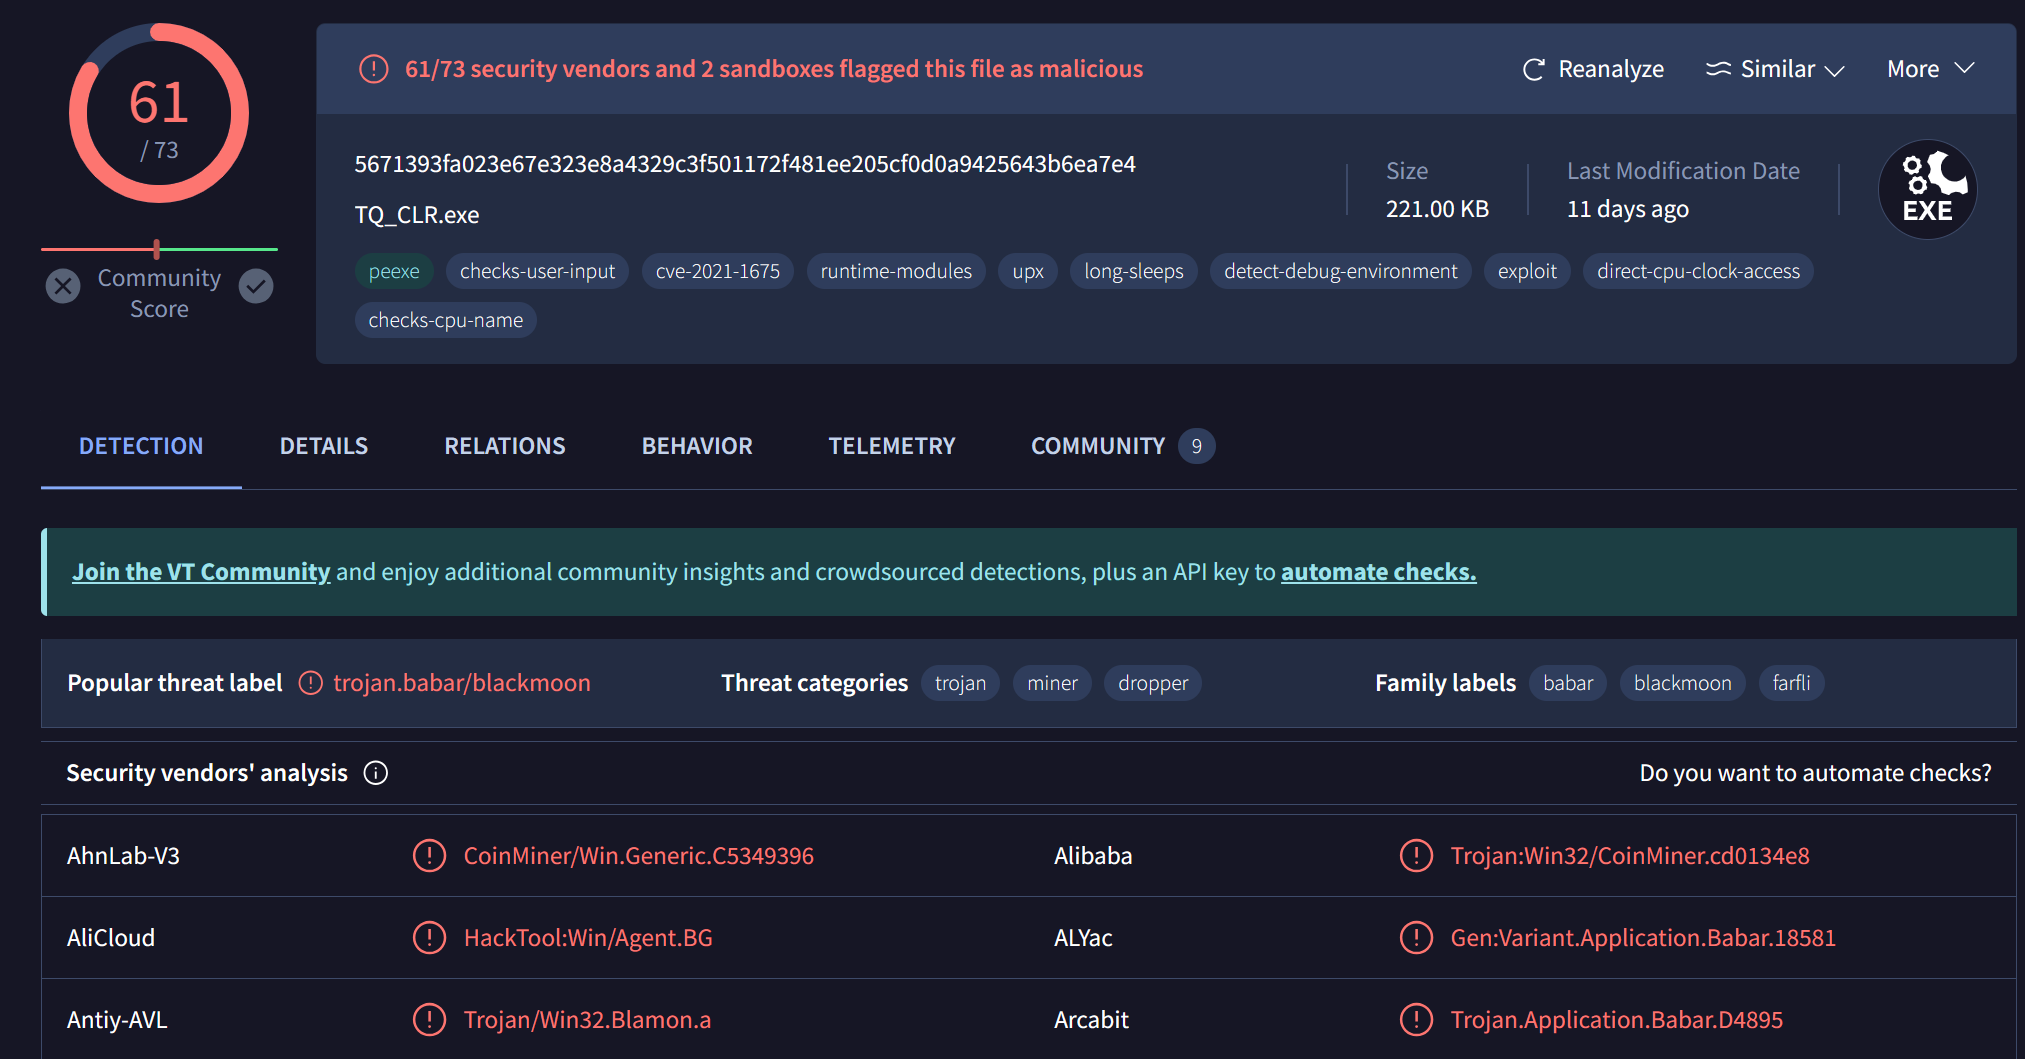Click the Reanalyze circular arrow icon
The image size is (2025, 1059).
1533,70
